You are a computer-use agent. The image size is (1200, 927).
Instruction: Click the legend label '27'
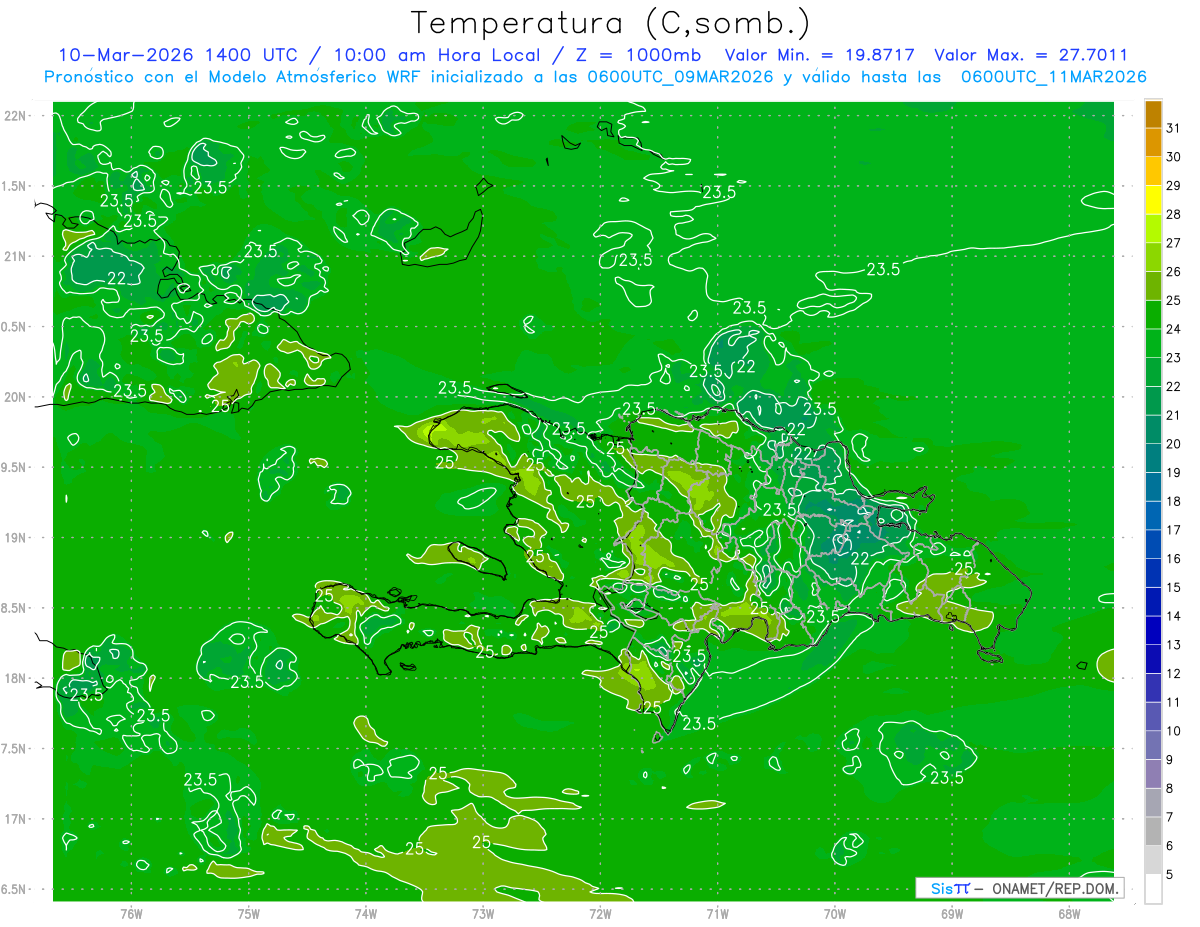pyautogui.click(x=1174, y=243)
